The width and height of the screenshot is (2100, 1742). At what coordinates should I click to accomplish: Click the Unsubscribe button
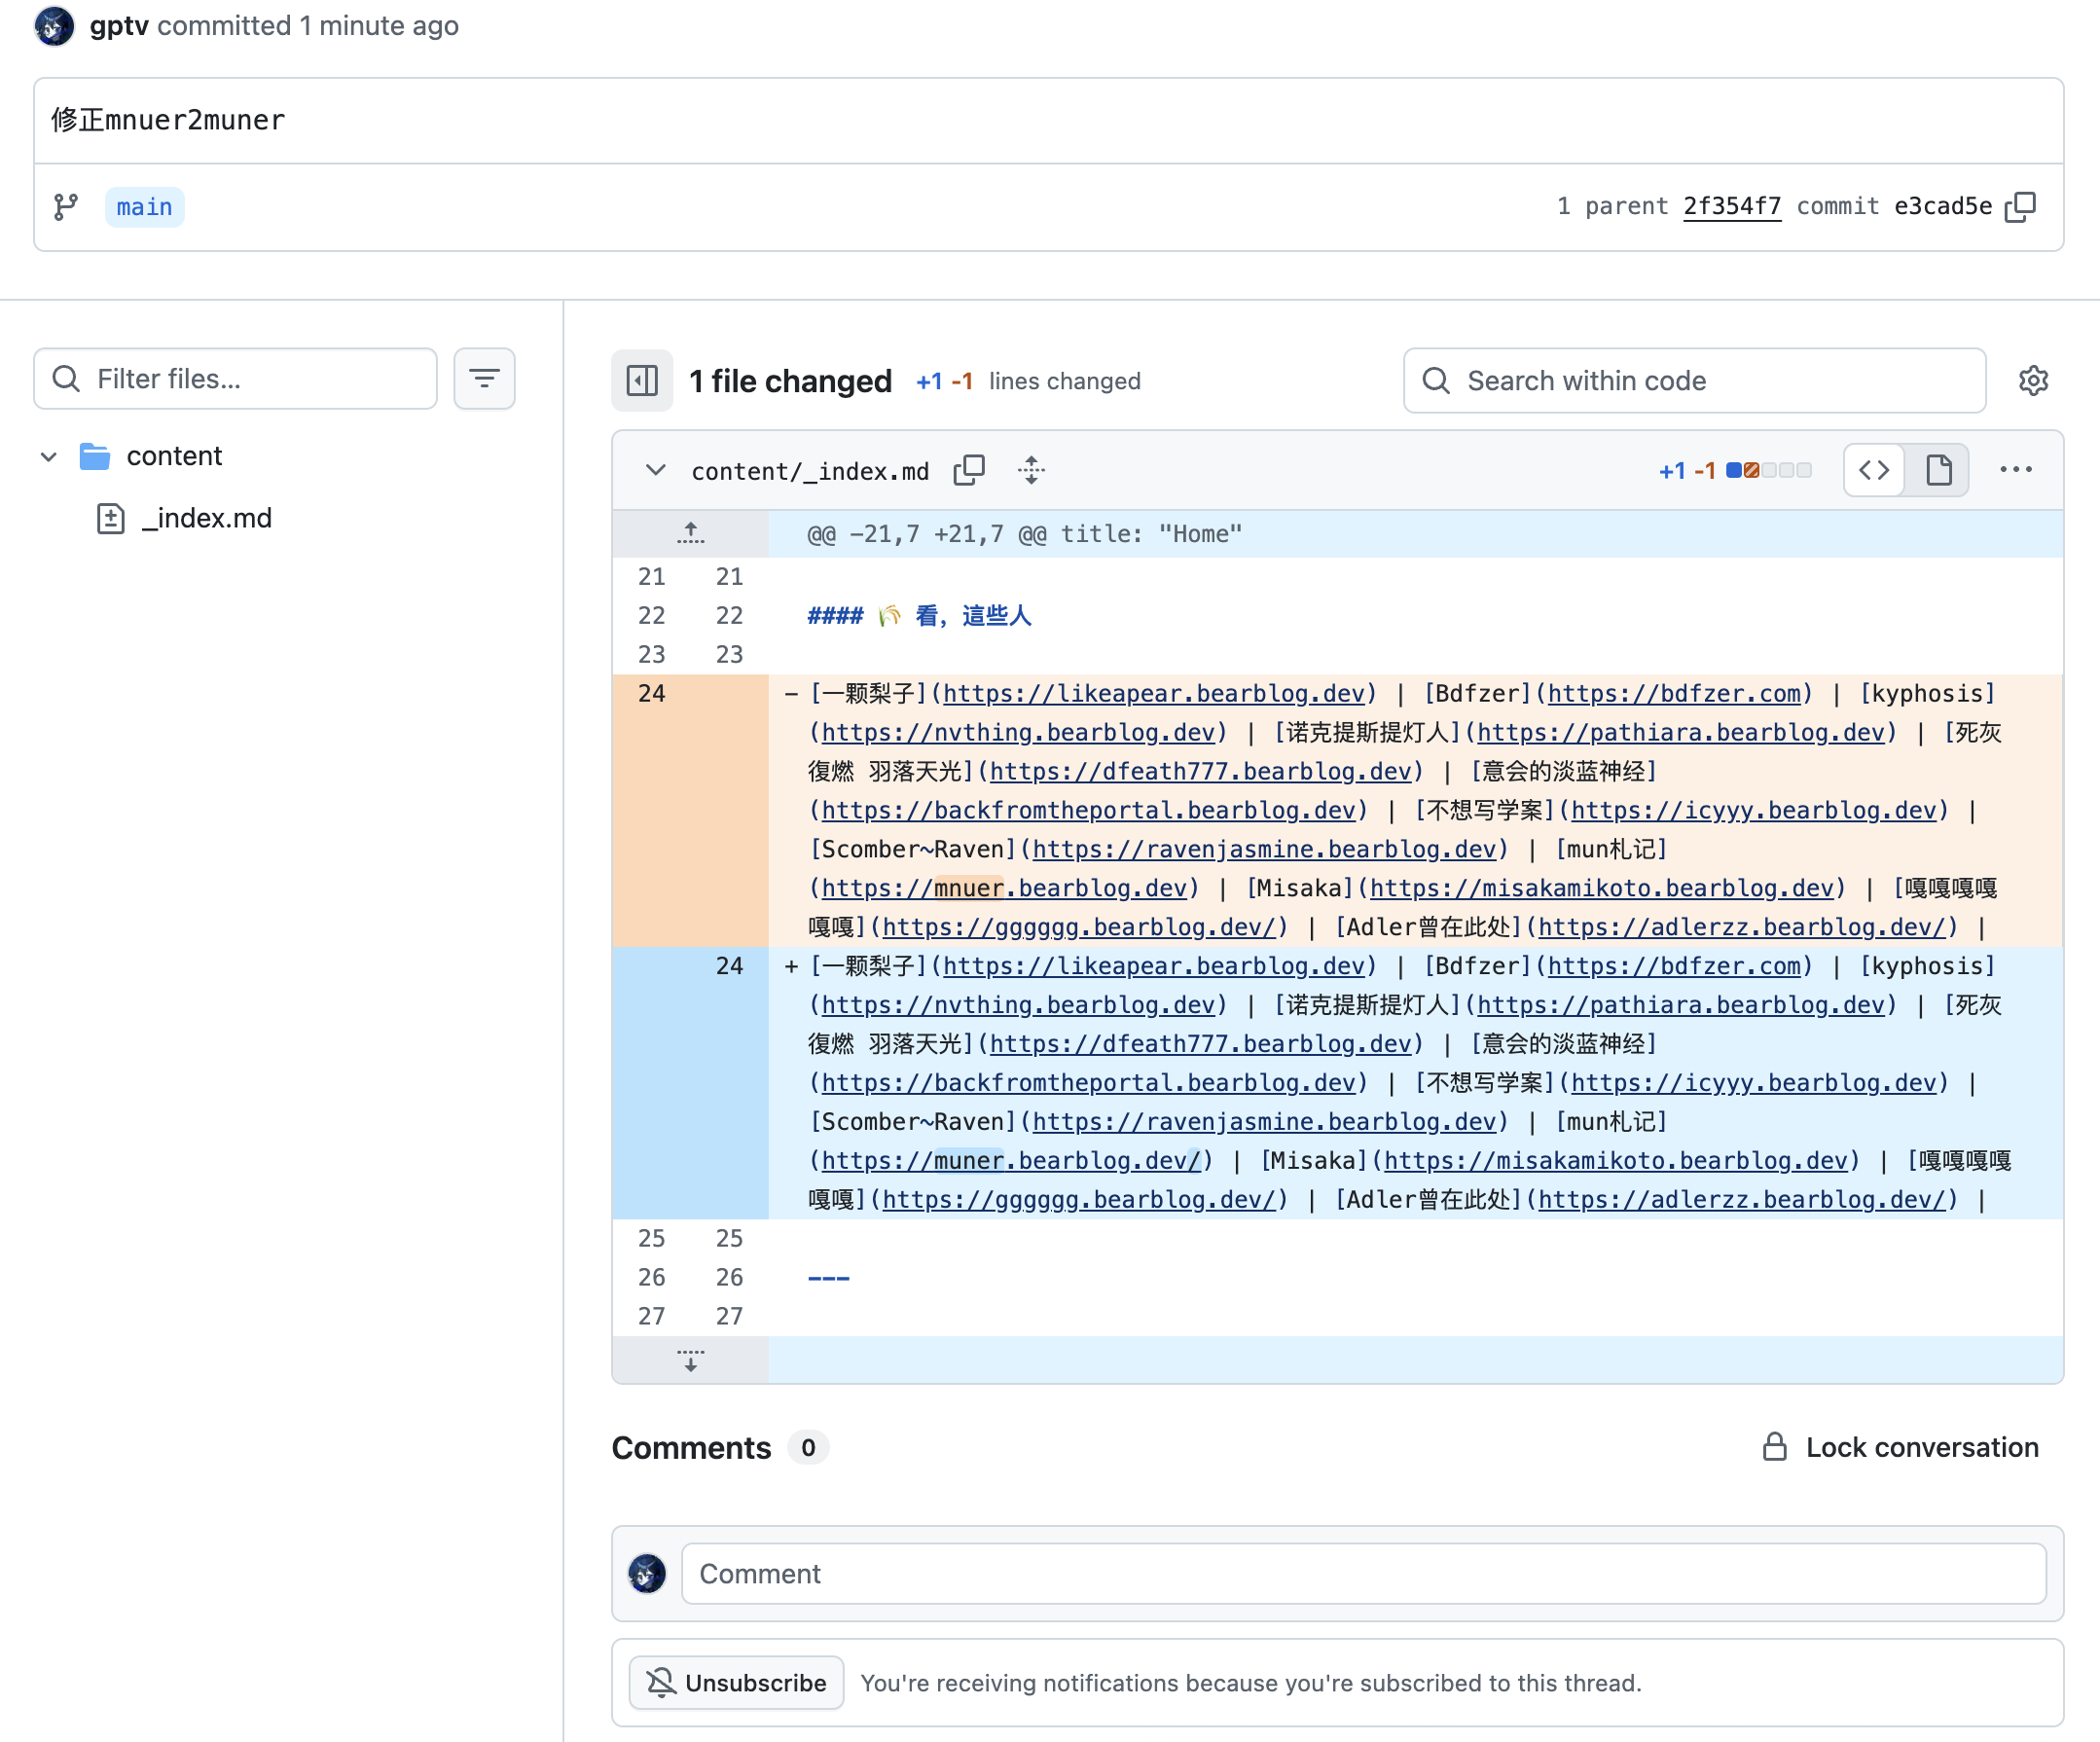[x=736, y=1683]
